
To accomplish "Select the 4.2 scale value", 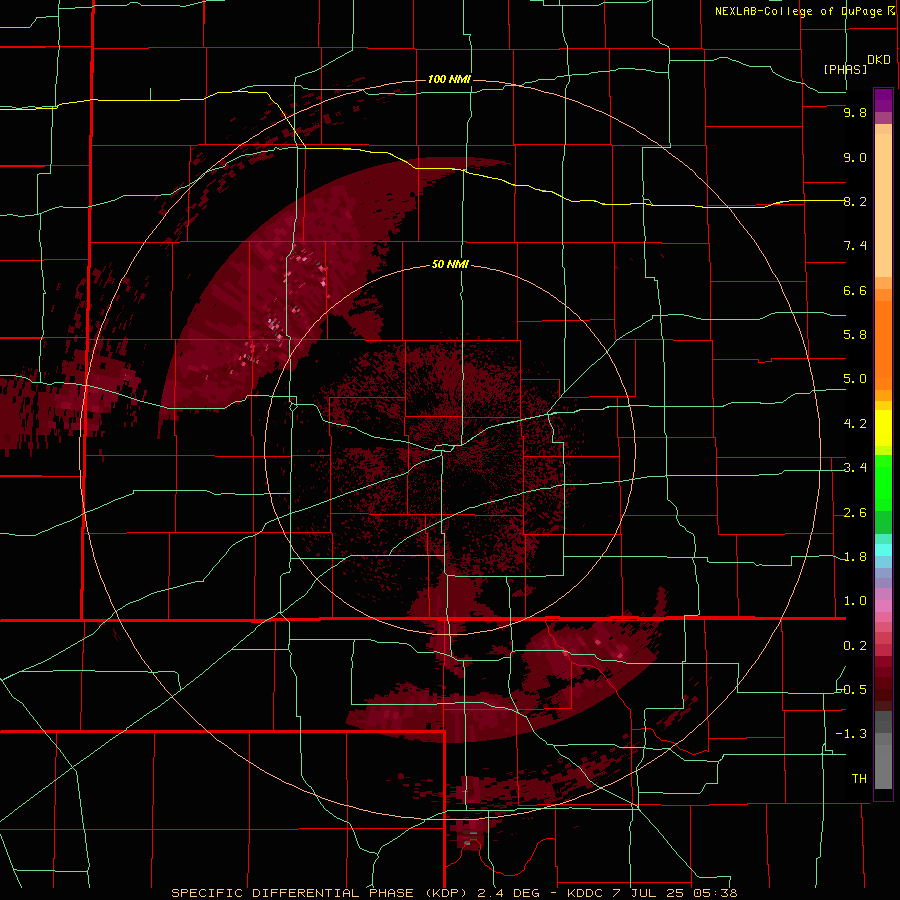I will [x=855, y=424].
